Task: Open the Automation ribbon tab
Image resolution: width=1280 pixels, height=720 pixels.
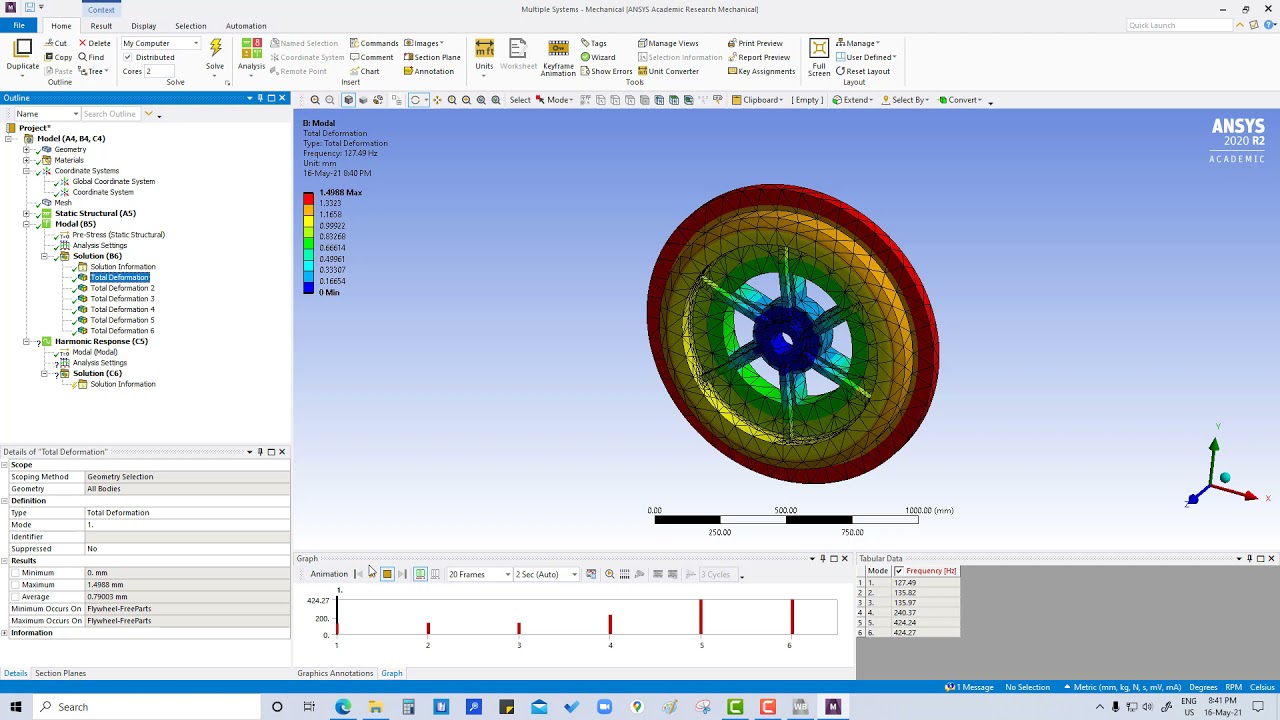Action: pyautogui.click(x=246, y=26)
